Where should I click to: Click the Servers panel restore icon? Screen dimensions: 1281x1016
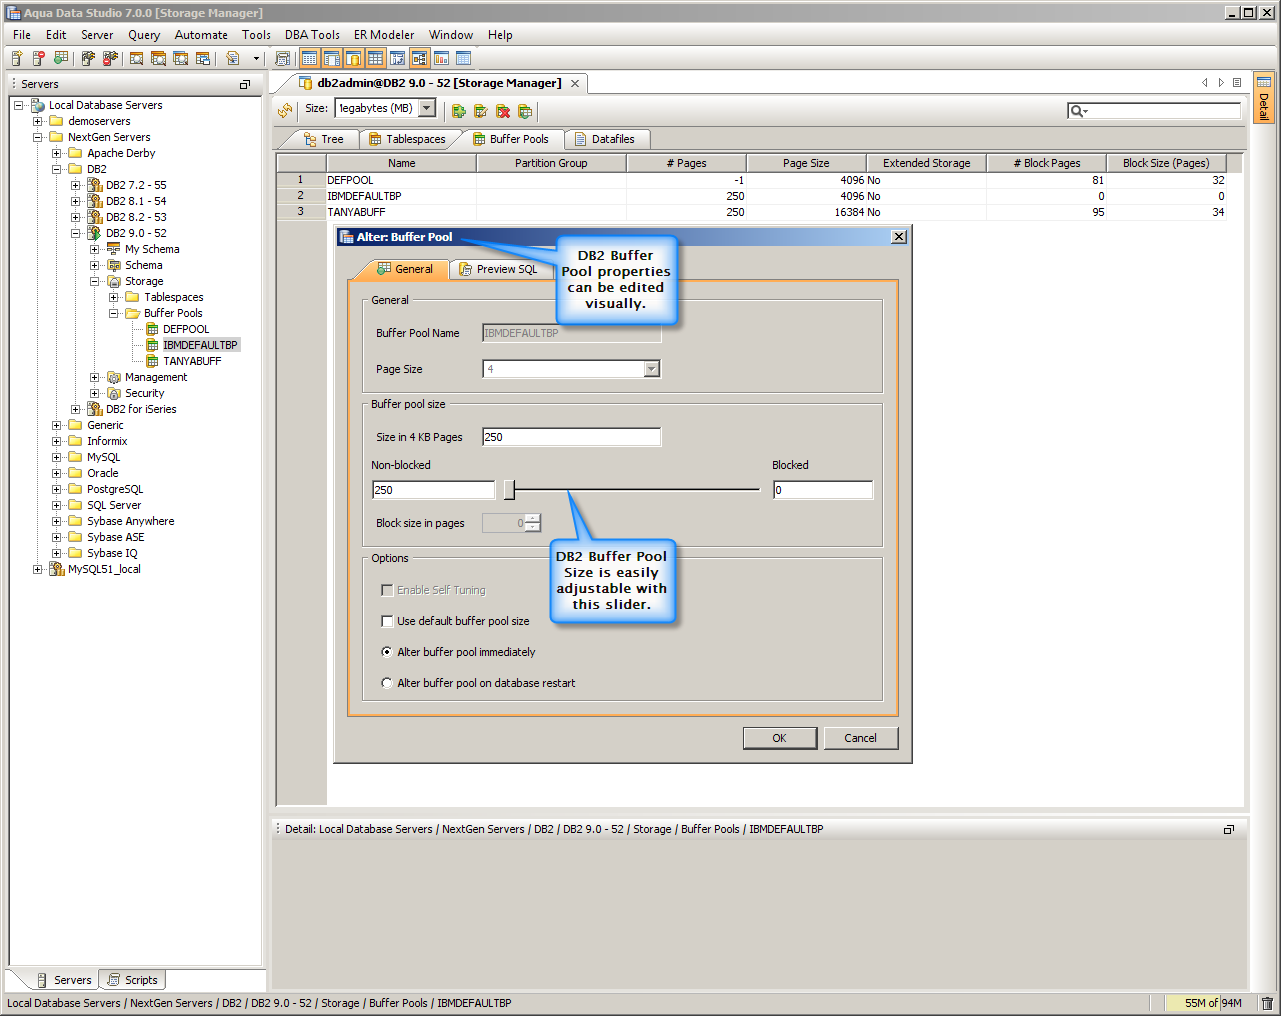[245, 84]
